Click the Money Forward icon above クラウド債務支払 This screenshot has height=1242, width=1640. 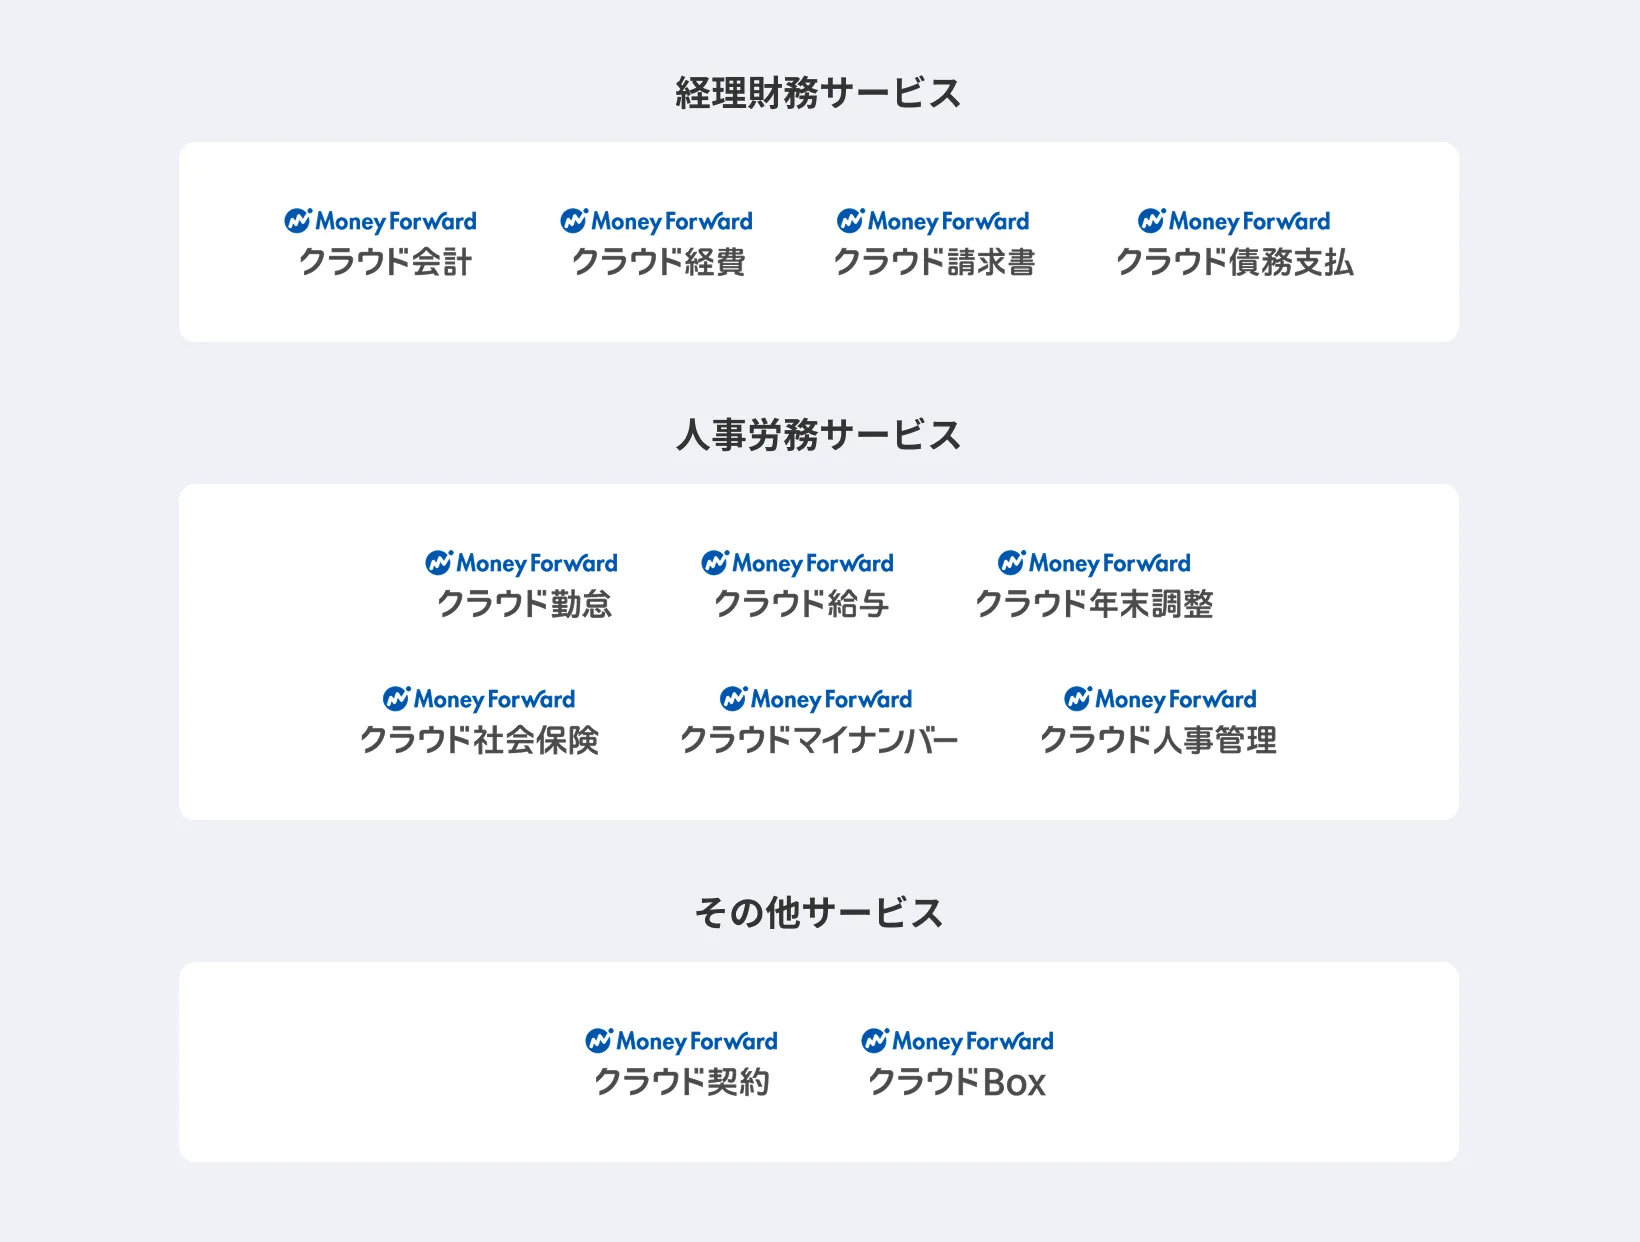pos(1152,221)
